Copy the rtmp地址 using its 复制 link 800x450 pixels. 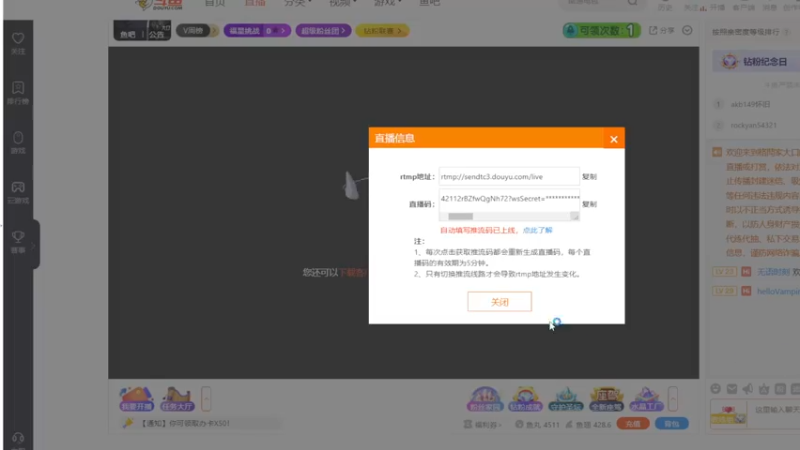point(589,177)
